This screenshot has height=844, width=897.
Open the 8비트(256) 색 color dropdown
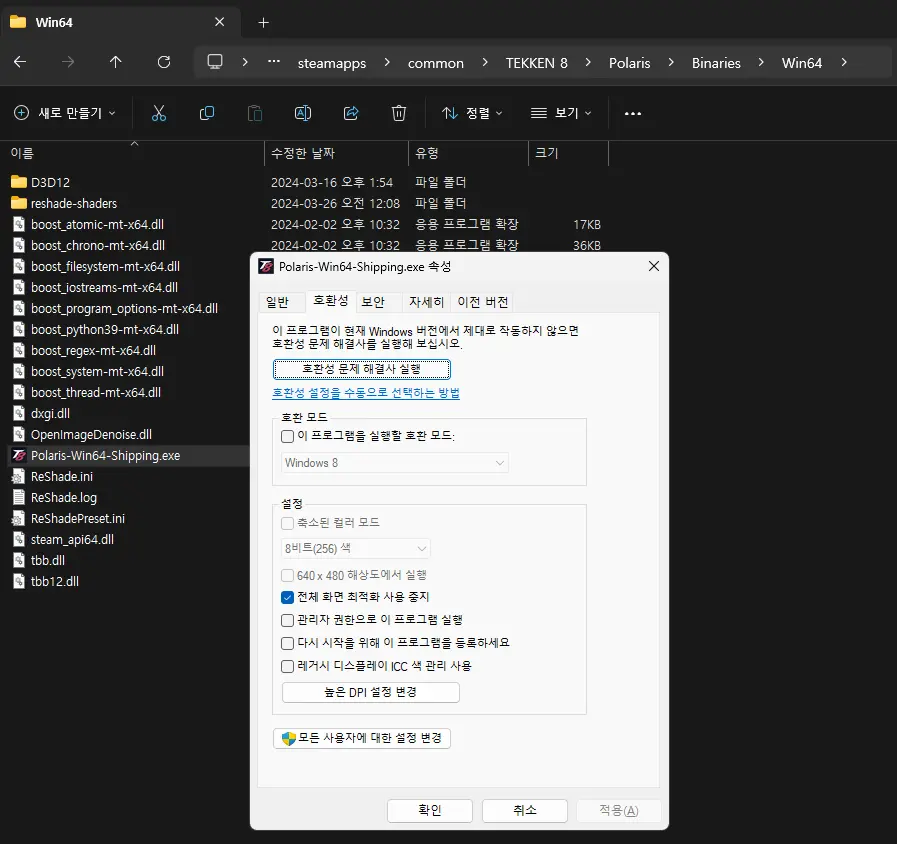(355, 548)
